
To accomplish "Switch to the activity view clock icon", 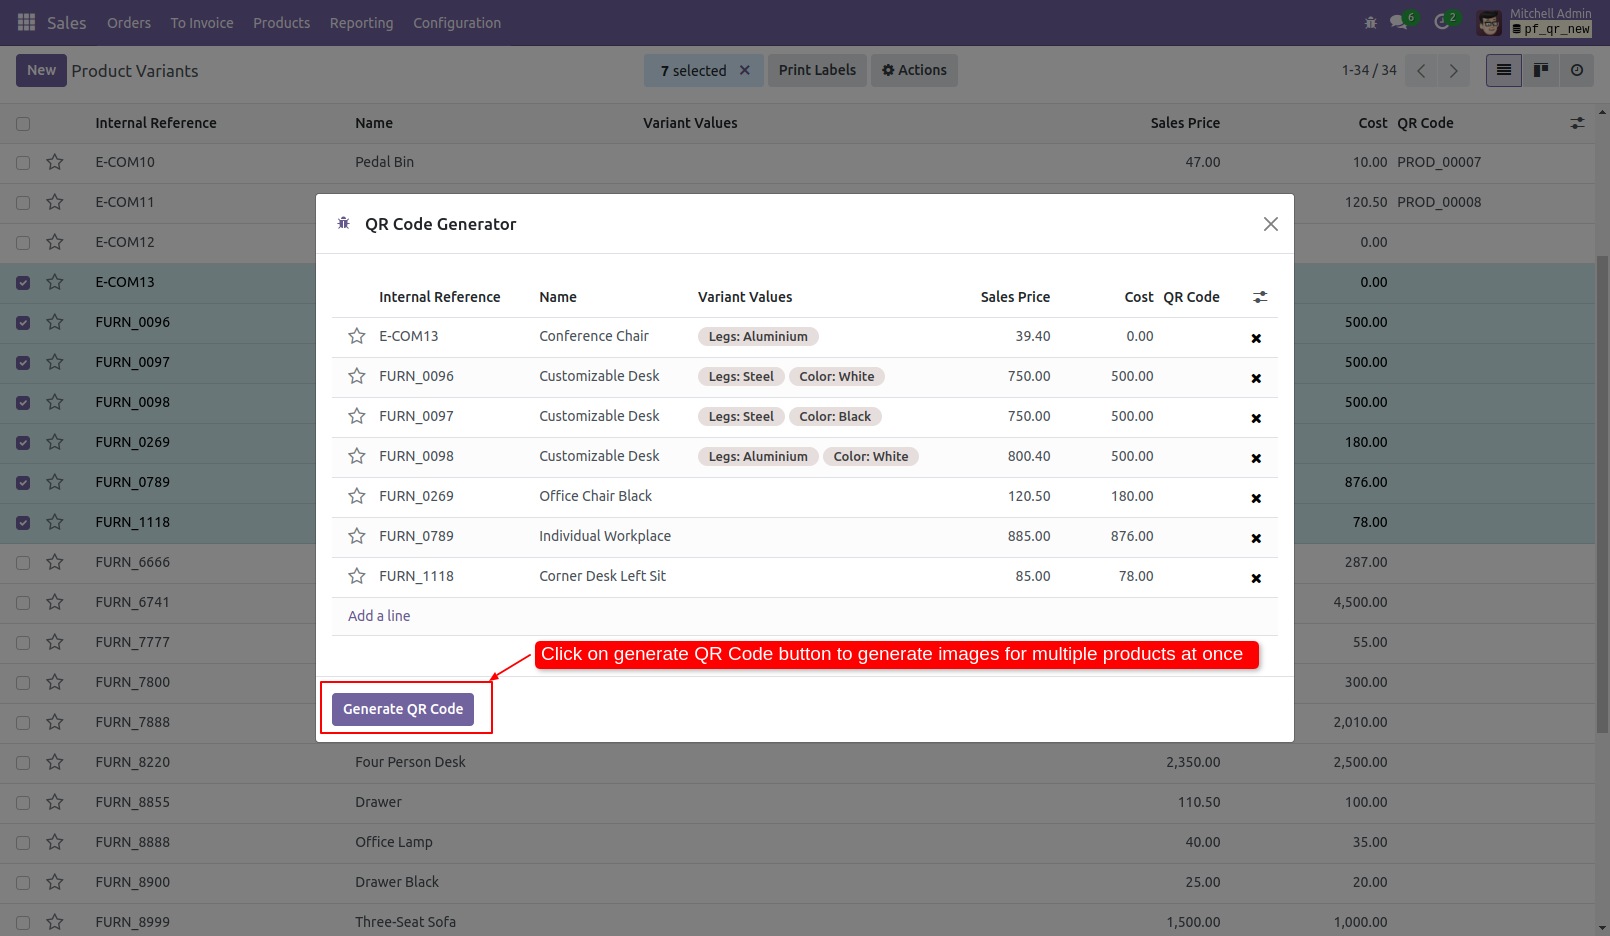I will pos(1577,70).
